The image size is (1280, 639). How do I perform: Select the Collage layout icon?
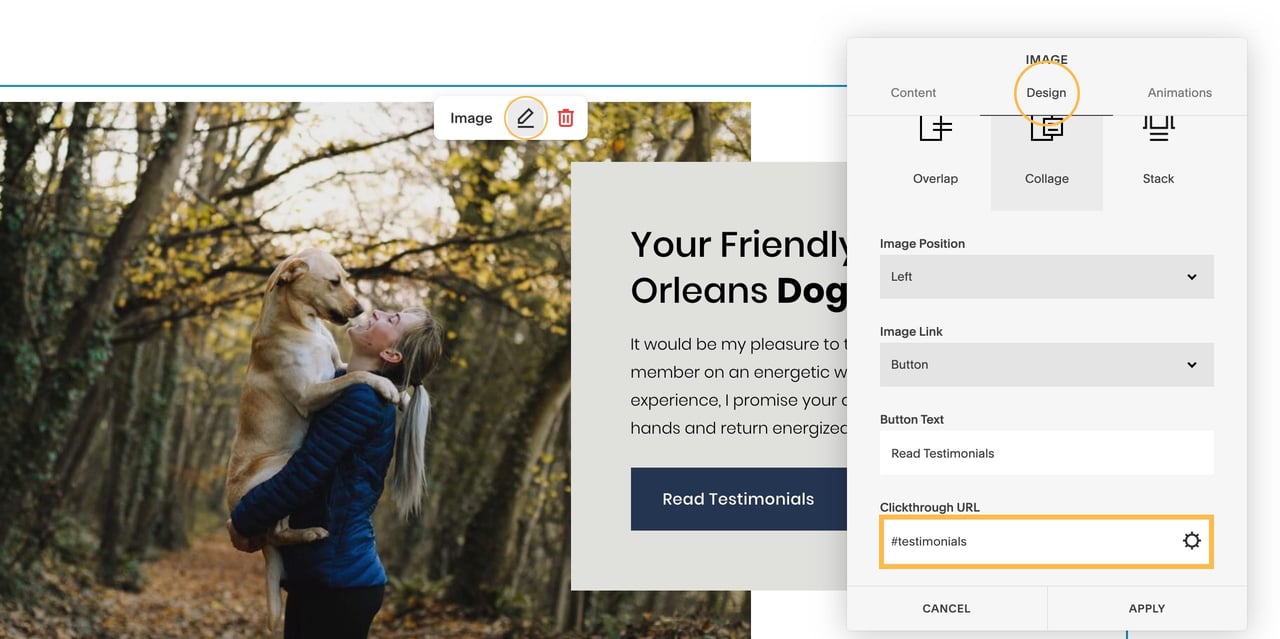point(1046,145)
